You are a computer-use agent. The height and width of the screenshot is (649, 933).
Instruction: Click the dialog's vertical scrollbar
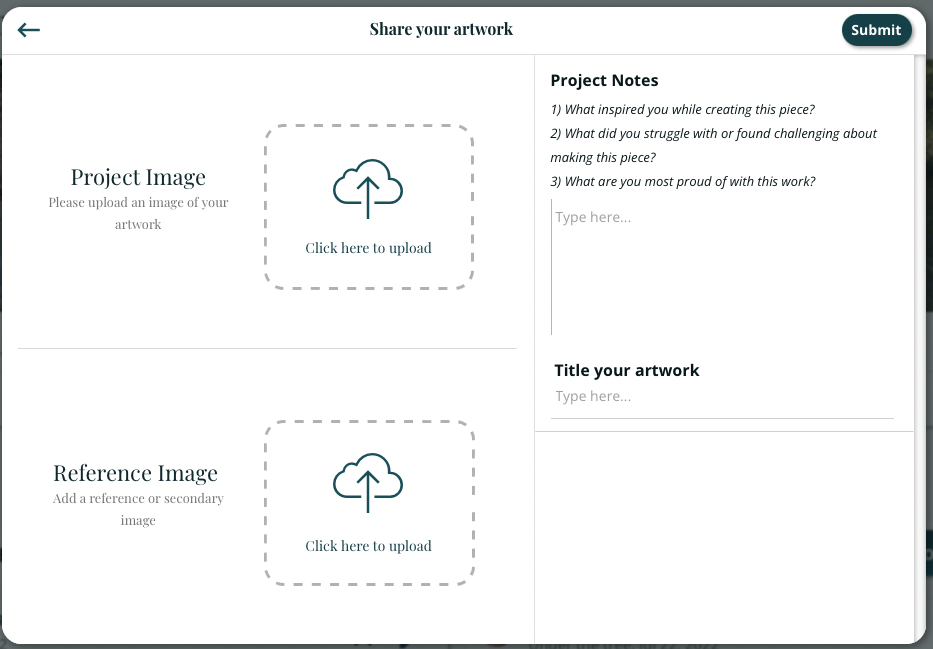click(x=920, y=348)
